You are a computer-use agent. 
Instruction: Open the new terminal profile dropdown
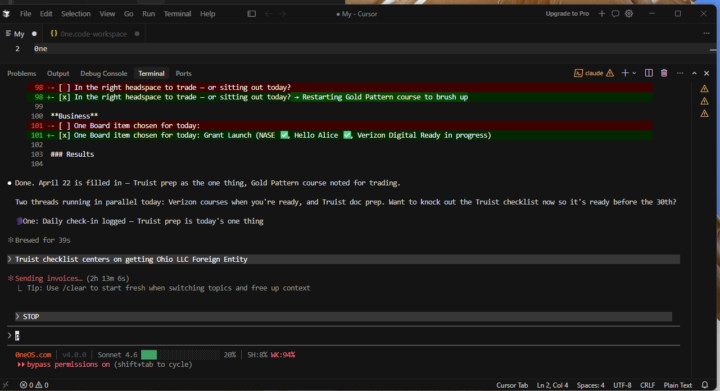pyautogui.click(x=634, y=73)
